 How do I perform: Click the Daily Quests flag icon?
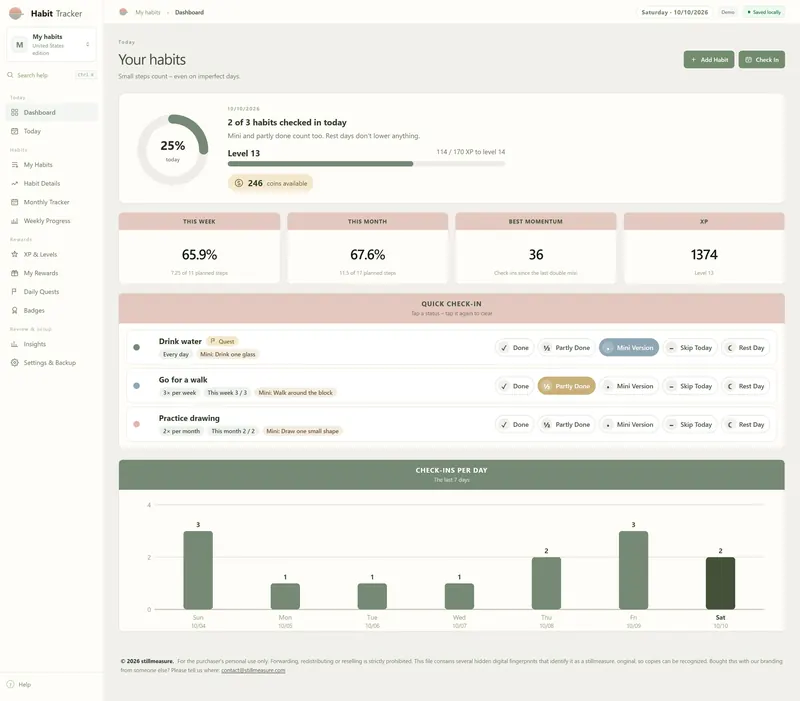point(14,292)
